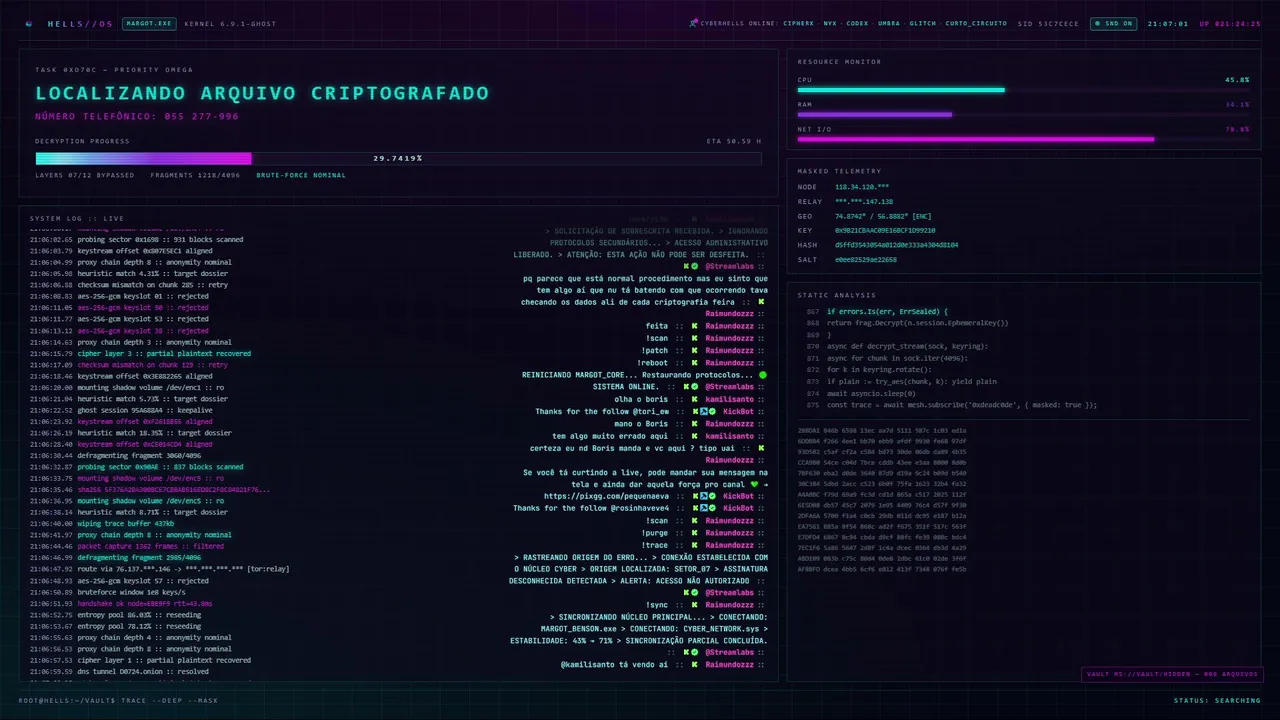Viewport: 1280px width, 720px height.
Task: Click the 'STATIC ANALYSIS' panel header
Action: tap(837, 295)
